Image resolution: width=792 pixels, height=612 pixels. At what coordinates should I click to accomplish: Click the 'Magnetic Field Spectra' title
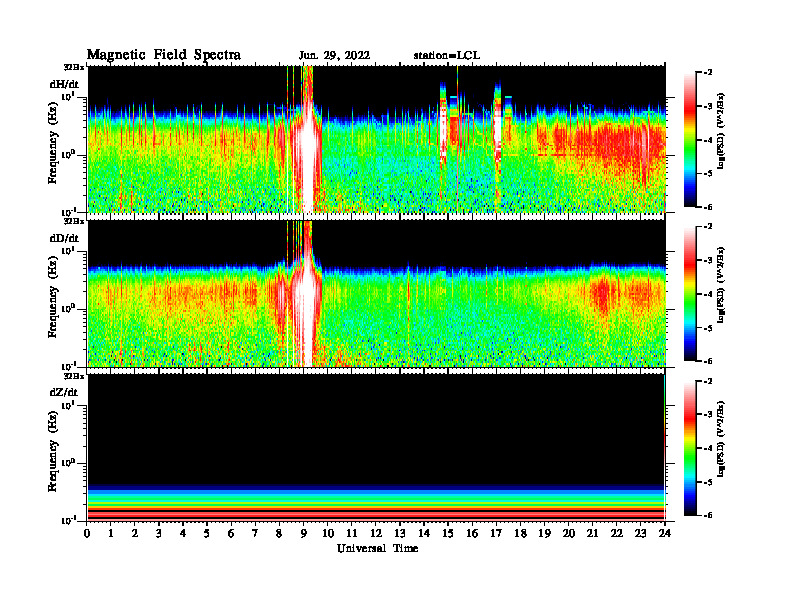tap(164, 55)
